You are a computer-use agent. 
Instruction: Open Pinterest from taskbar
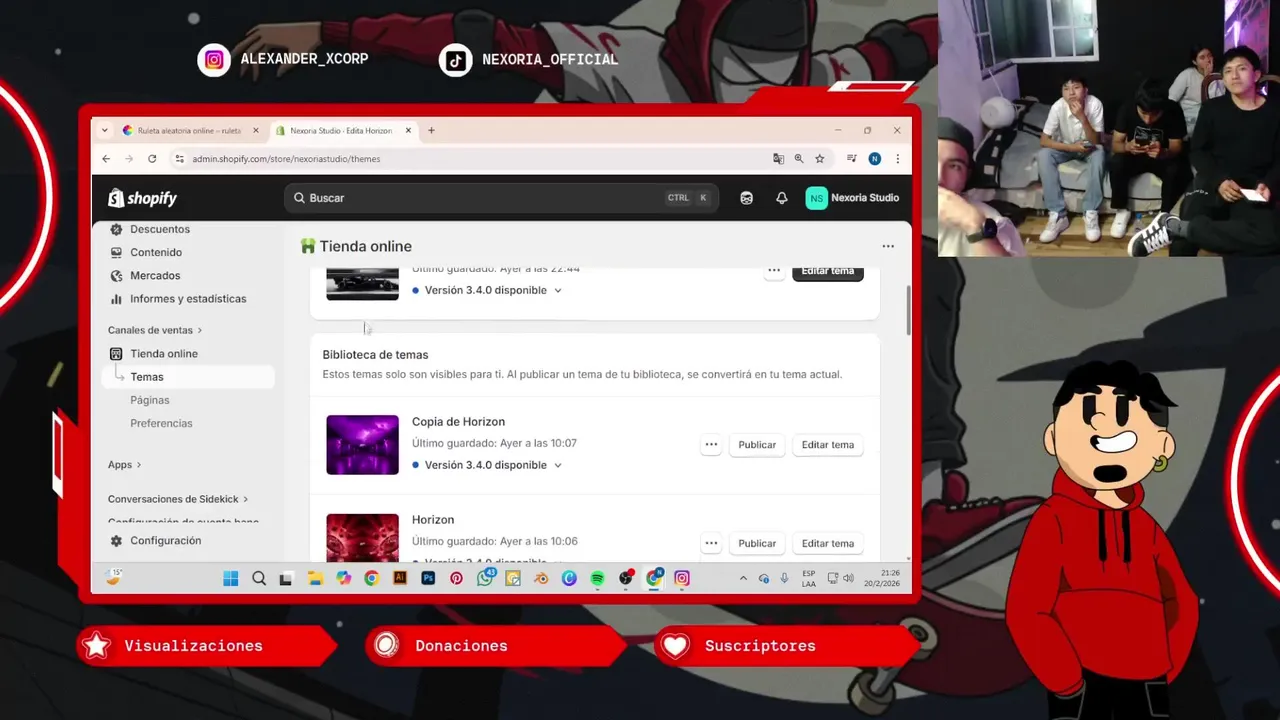click(x=456, y=578)
